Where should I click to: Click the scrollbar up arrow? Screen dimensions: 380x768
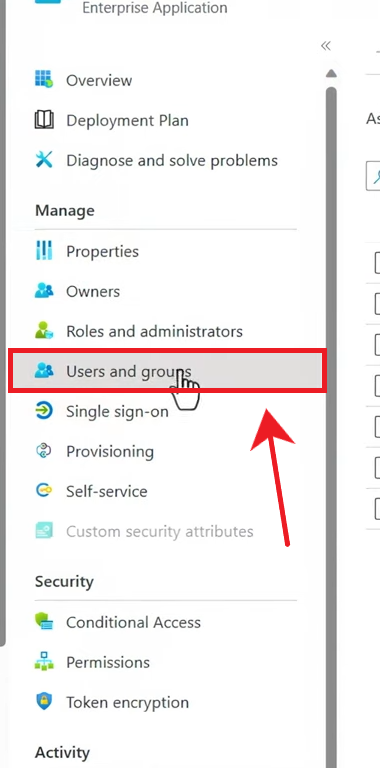[332, 74]
